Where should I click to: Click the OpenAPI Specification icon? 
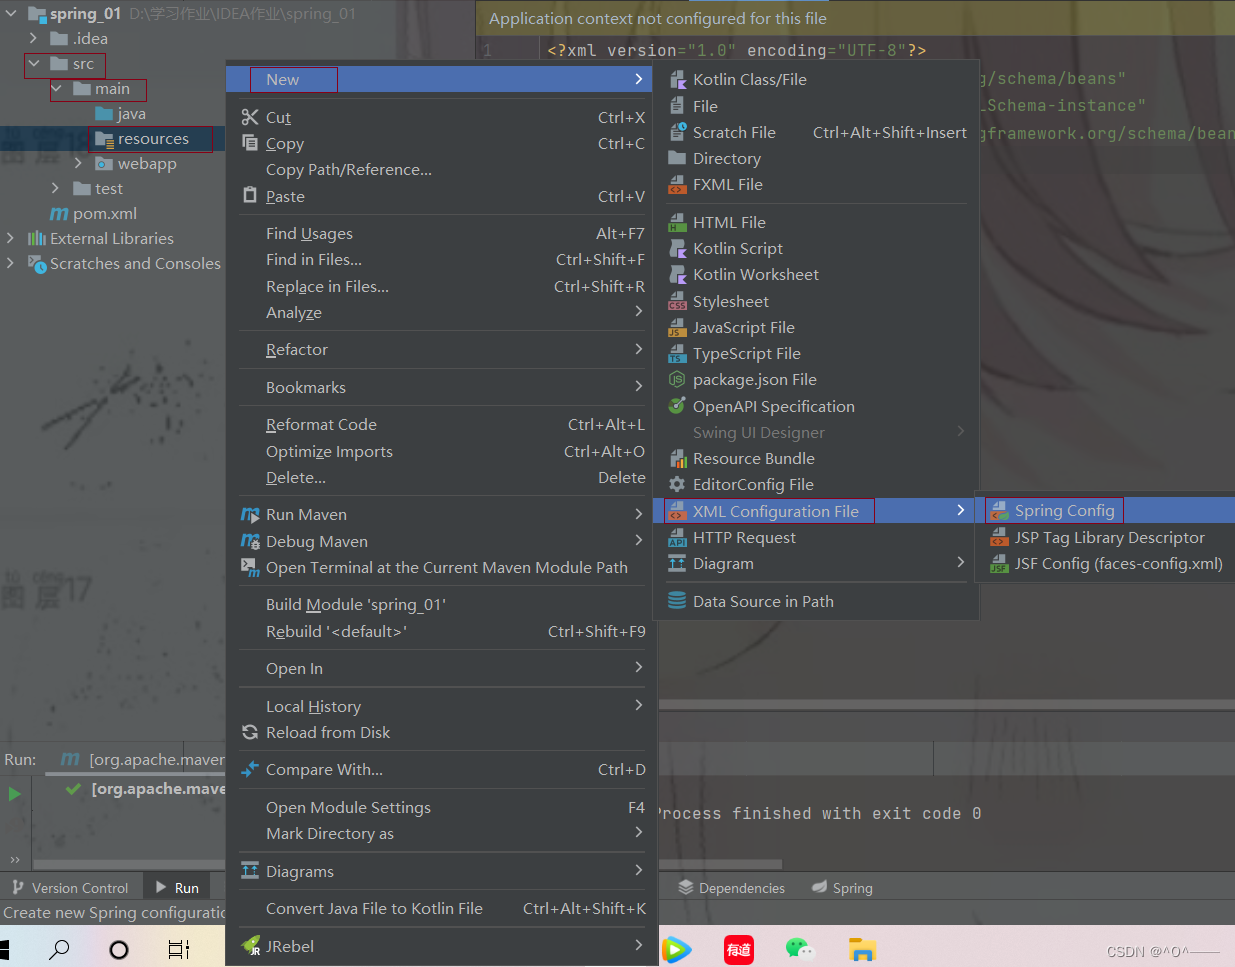pos(677,406)
